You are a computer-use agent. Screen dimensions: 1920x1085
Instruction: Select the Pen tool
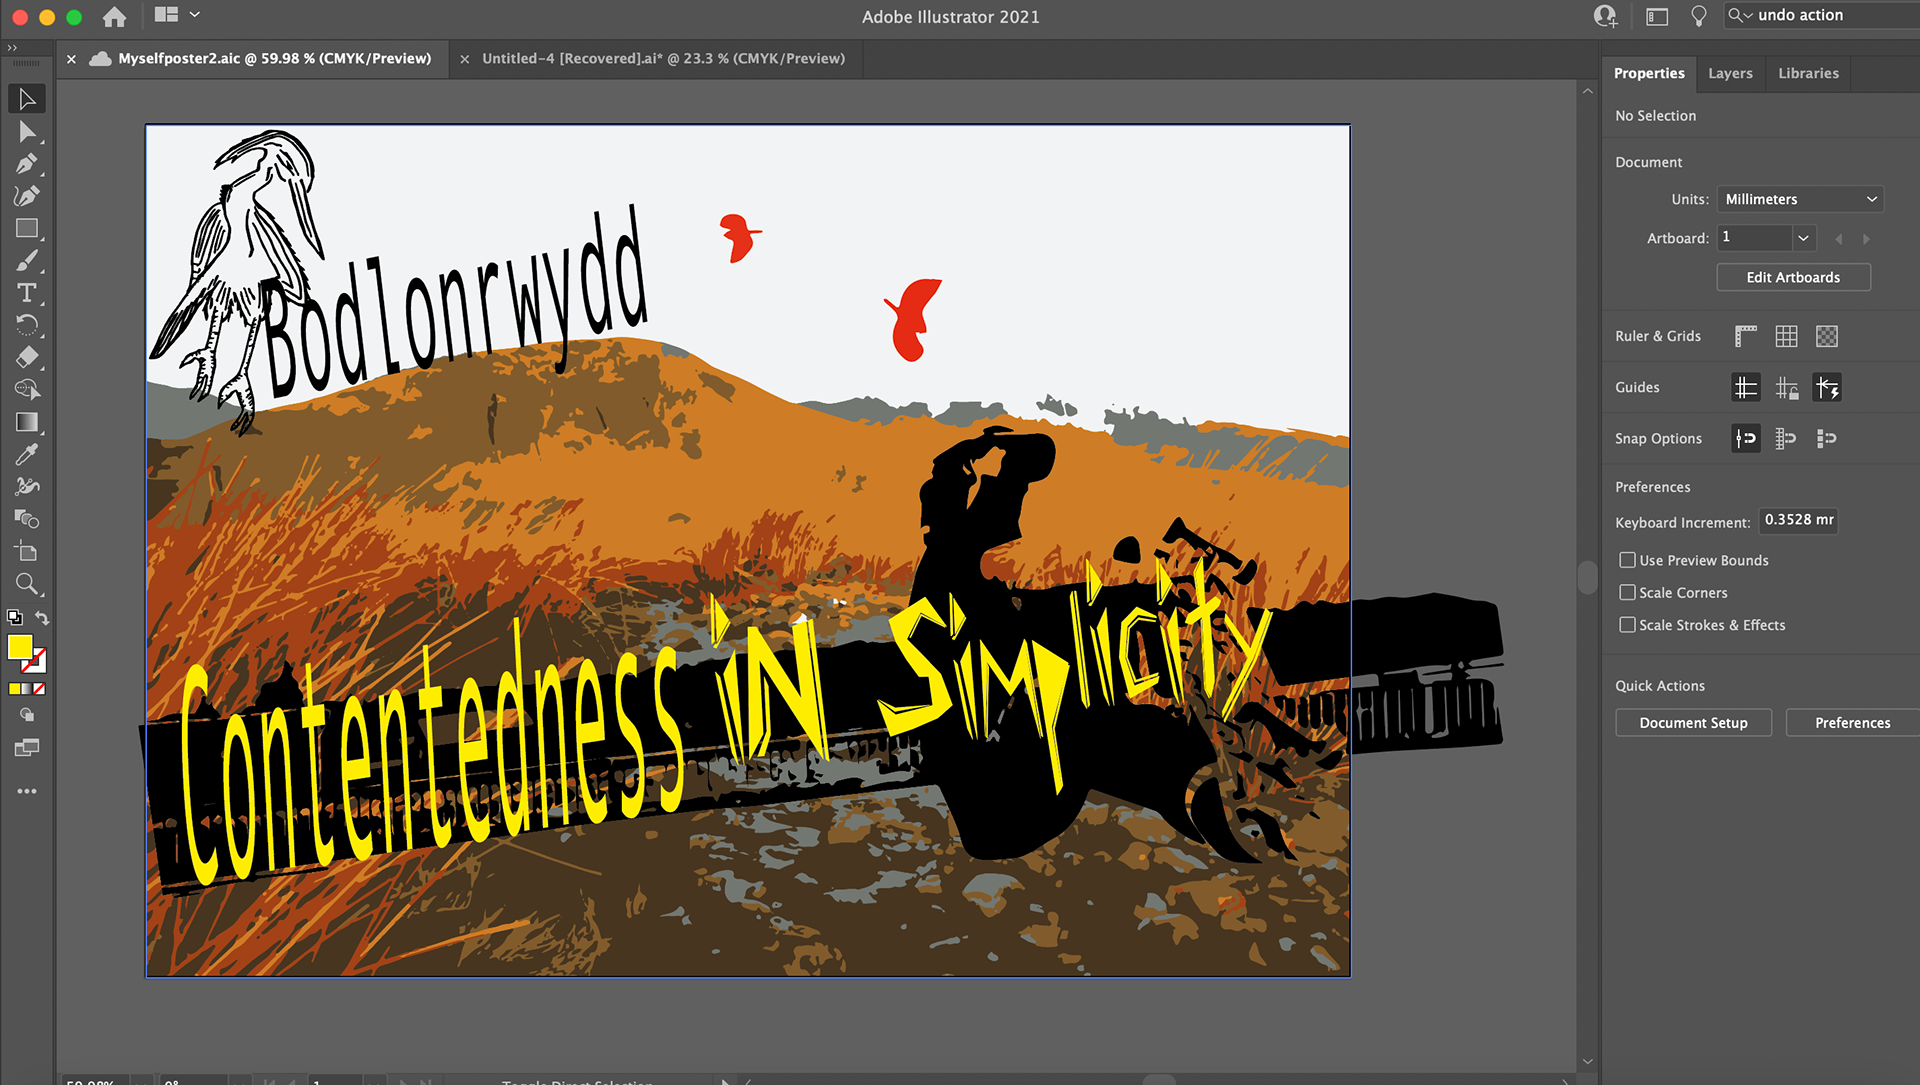point(27,163)
